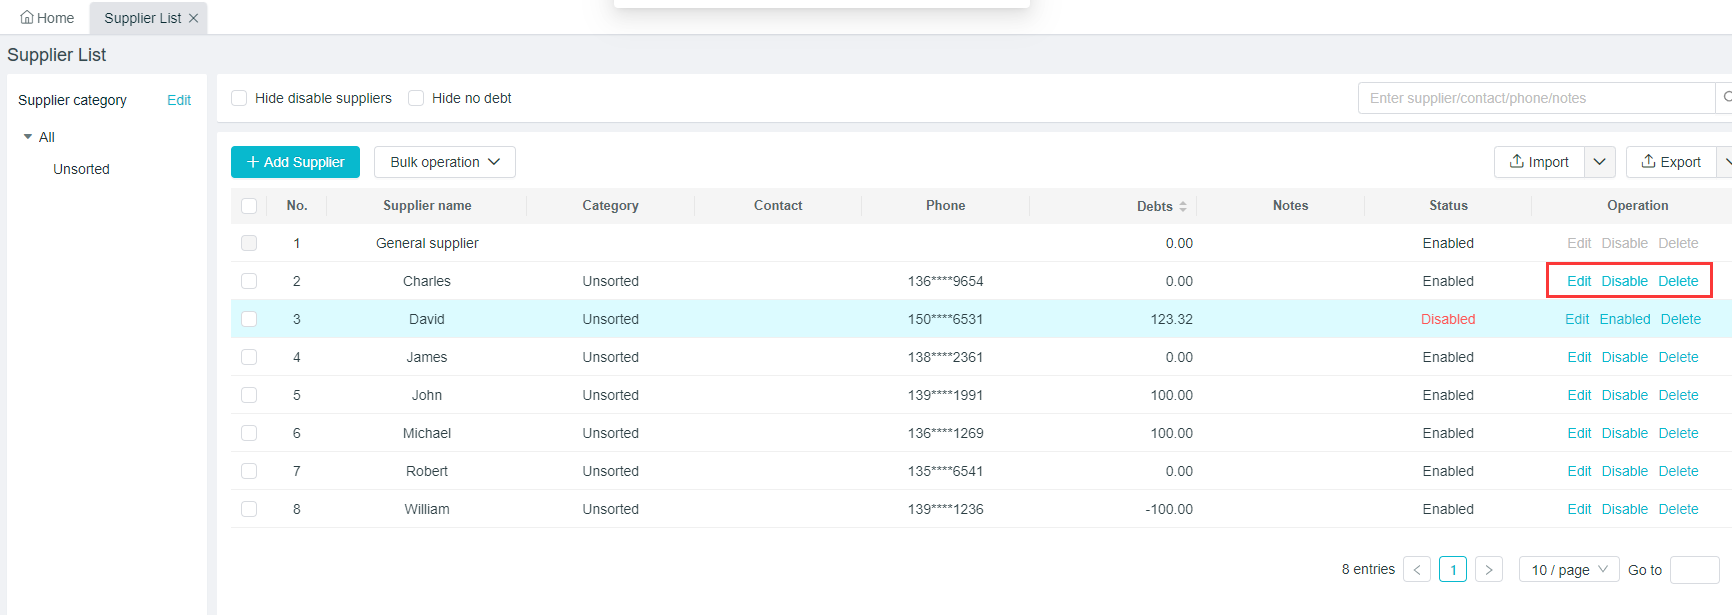Open the Bulk operation dropdown

click(444, 162)
